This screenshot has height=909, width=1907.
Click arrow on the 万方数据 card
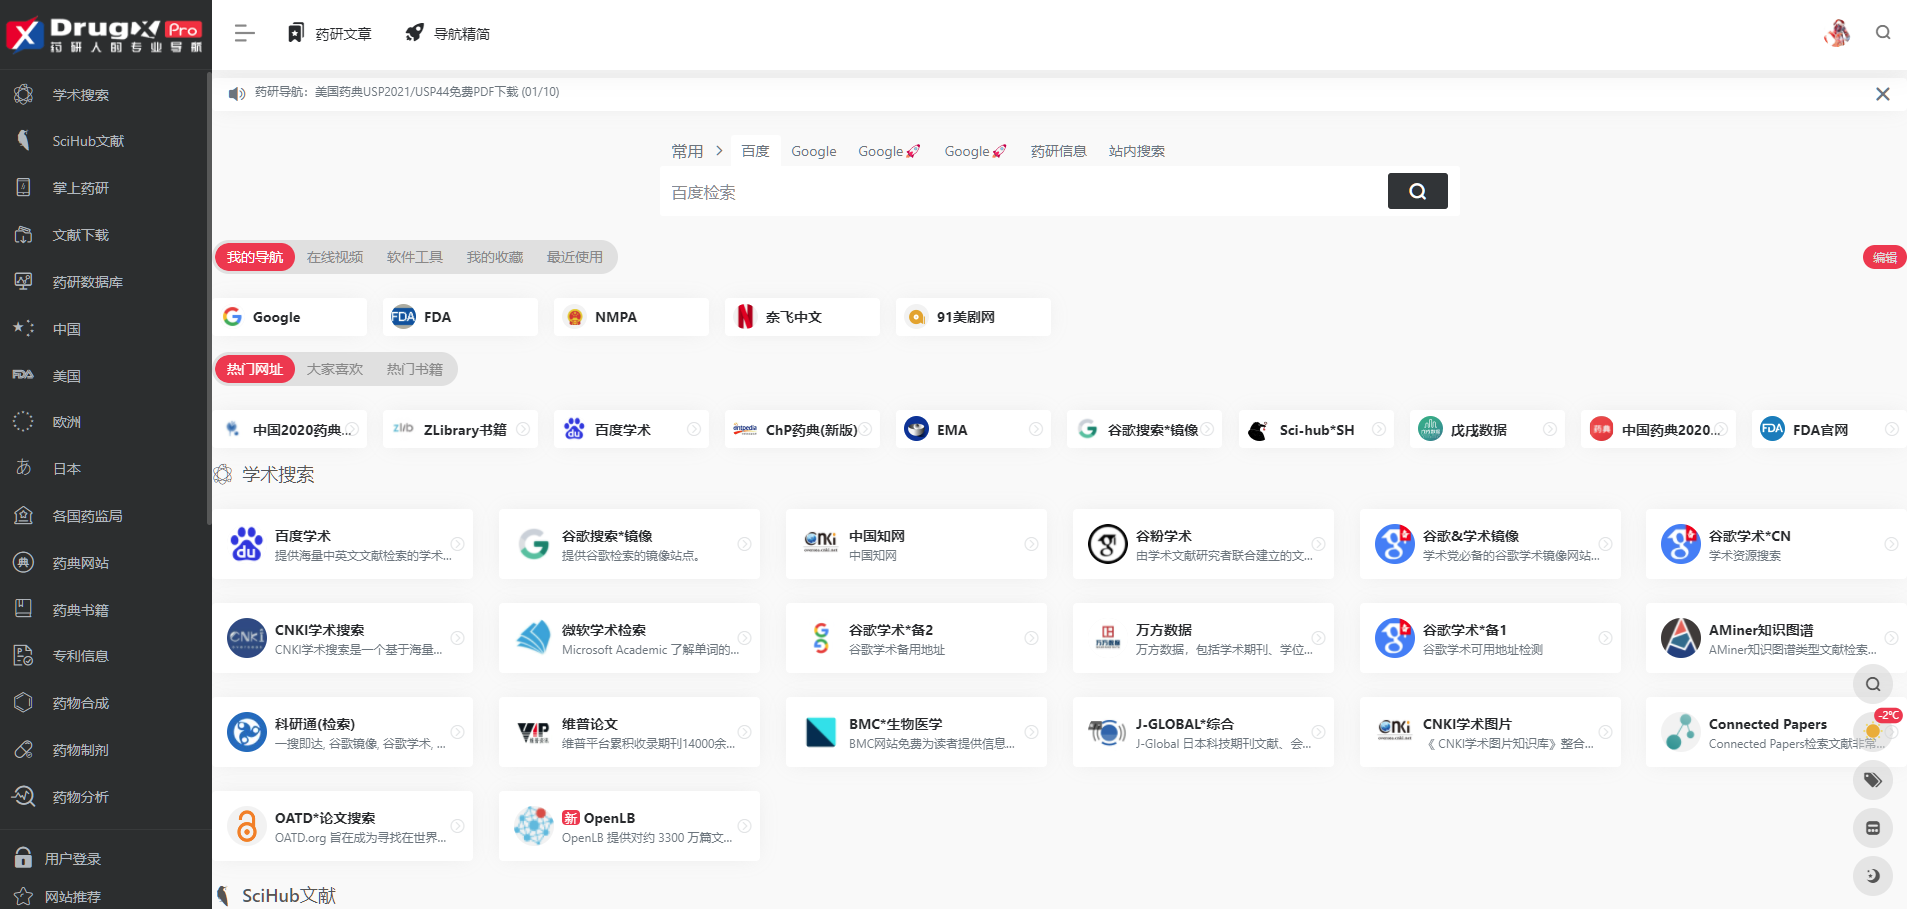pos(1318,638)
